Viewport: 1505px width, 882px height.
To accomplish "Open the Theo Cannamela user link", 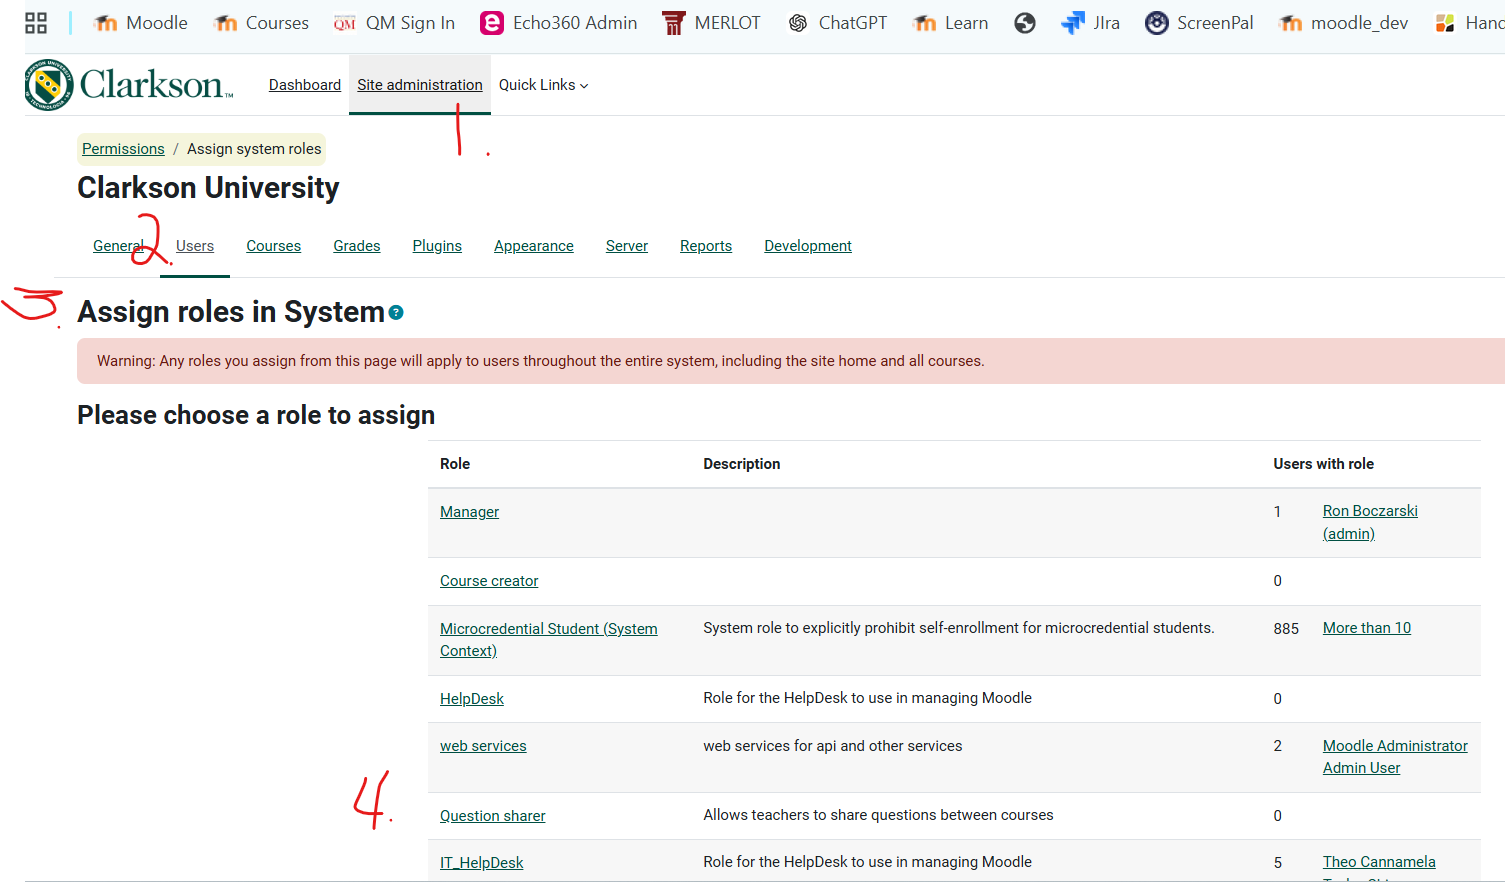I will (1379, 862).
